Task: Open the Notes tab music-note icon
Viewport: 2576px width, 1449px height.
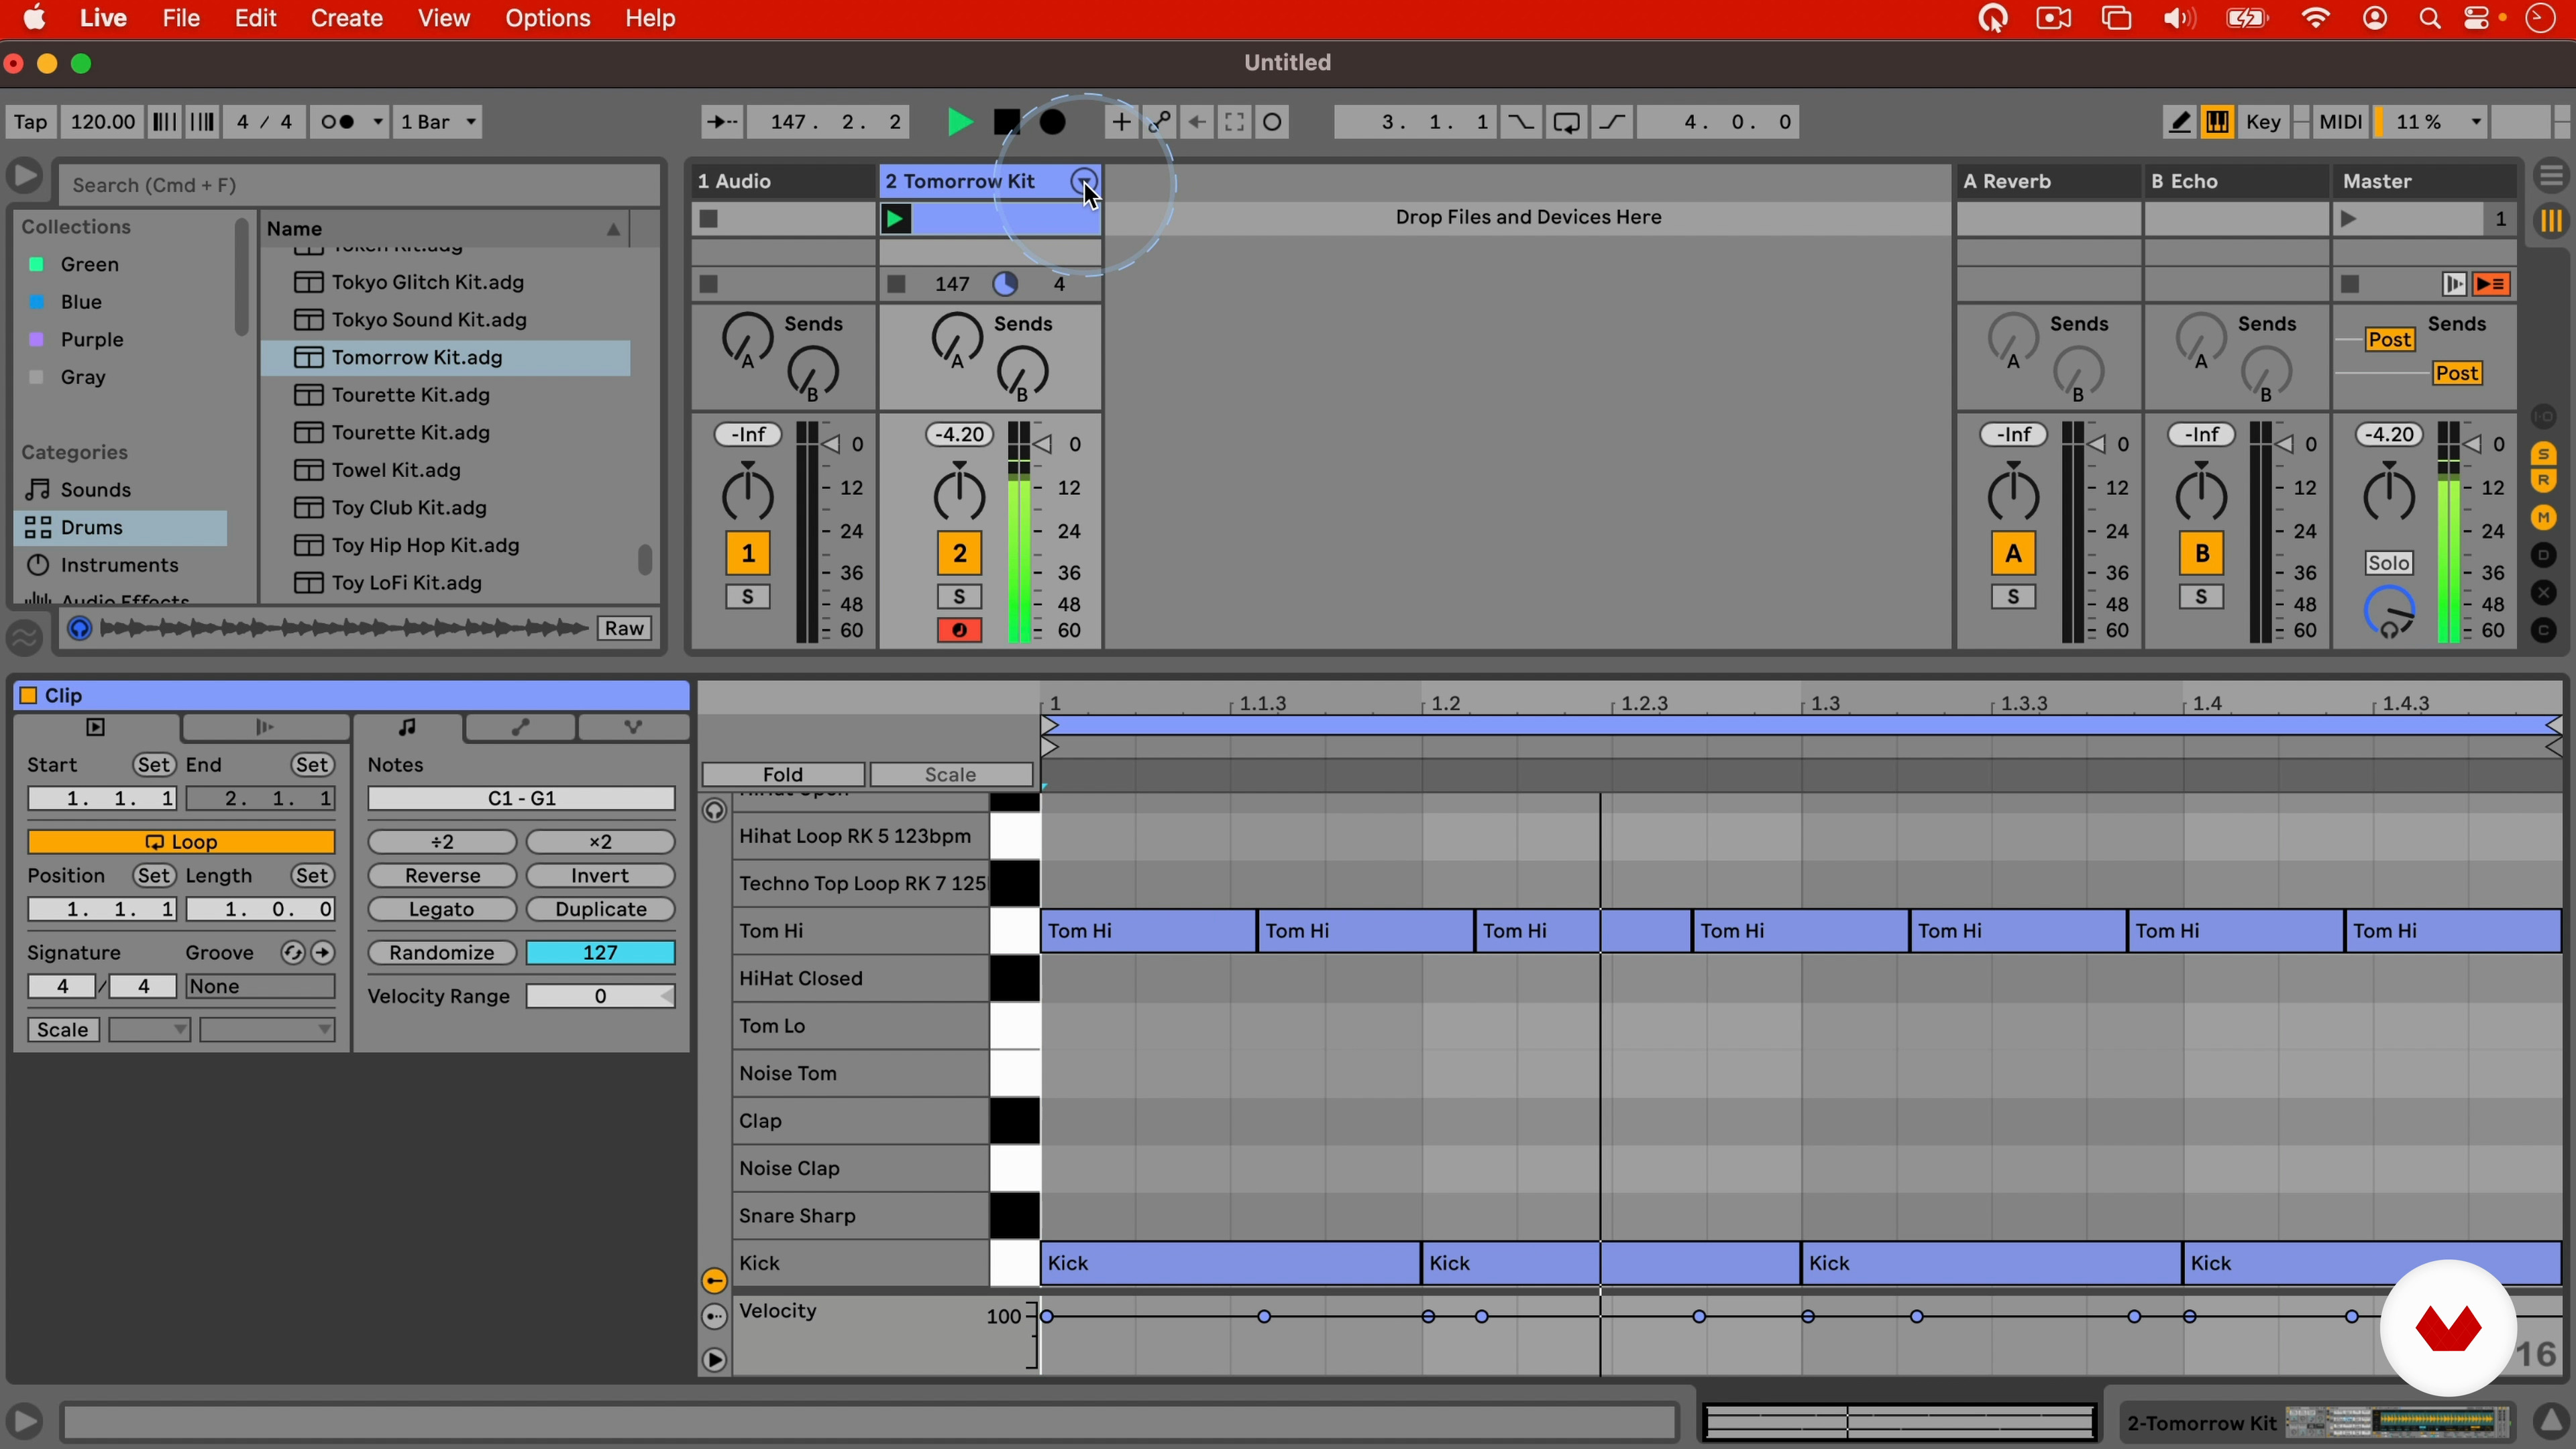Action: click(407, 727)
